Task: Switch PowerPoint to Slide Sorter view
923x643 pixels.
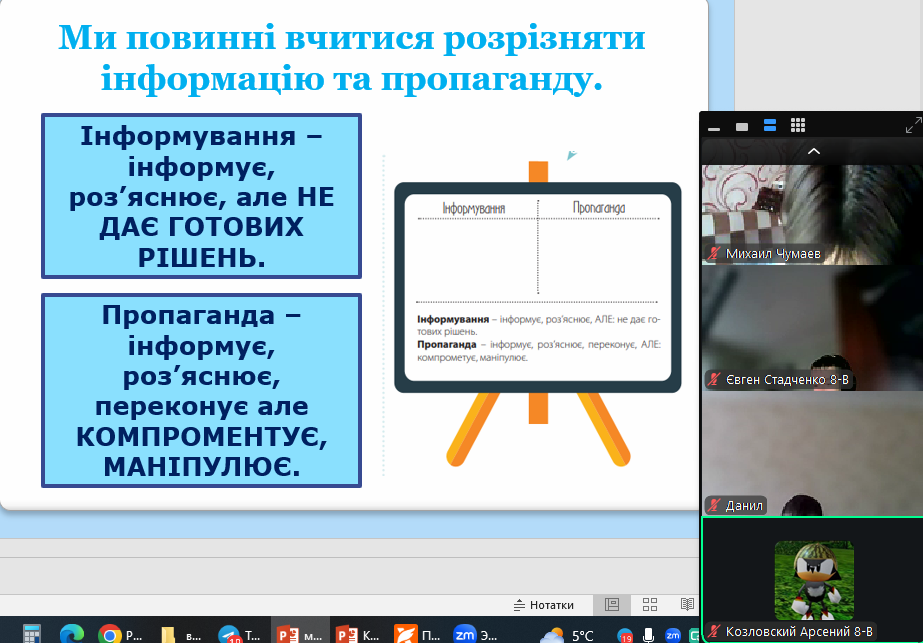Action: pyautogui.click(x=649, y=605)
